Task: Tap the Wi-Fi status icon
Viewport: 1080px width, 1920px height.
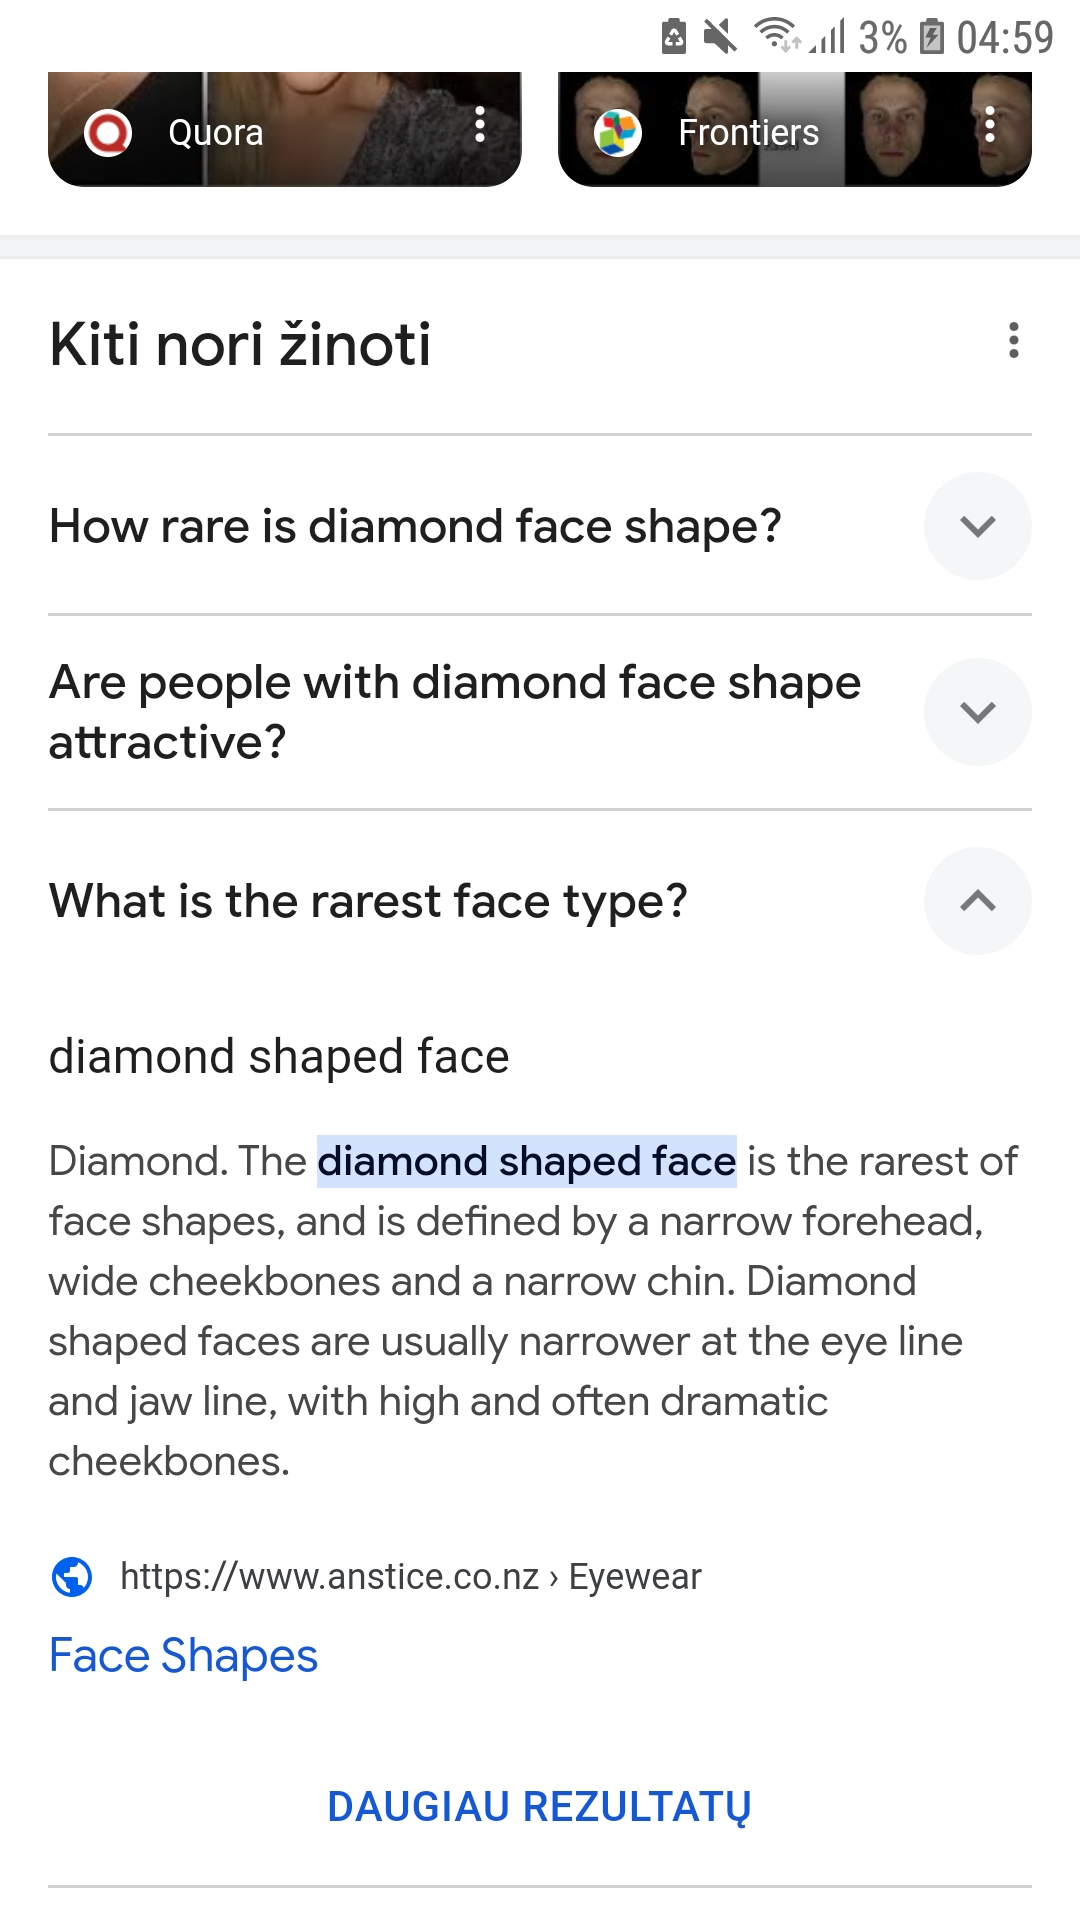Action: [x=775, y=33]
